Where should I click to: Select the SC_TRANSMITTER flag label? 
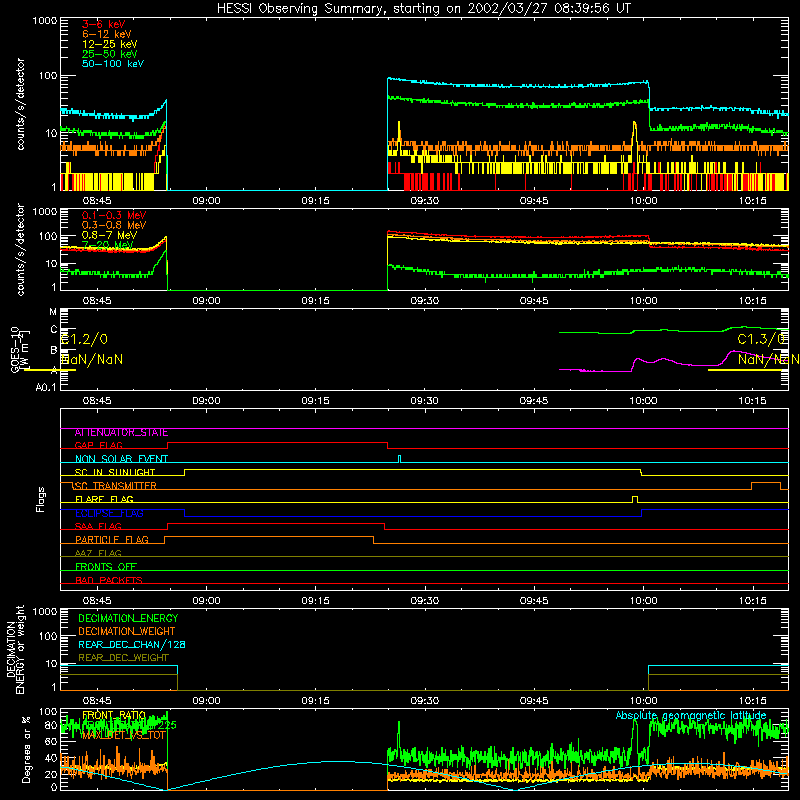[116, 486]
